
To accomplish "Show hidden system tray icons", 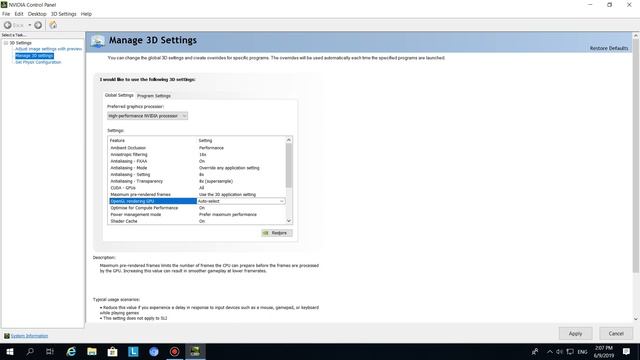I will point(550,351).
